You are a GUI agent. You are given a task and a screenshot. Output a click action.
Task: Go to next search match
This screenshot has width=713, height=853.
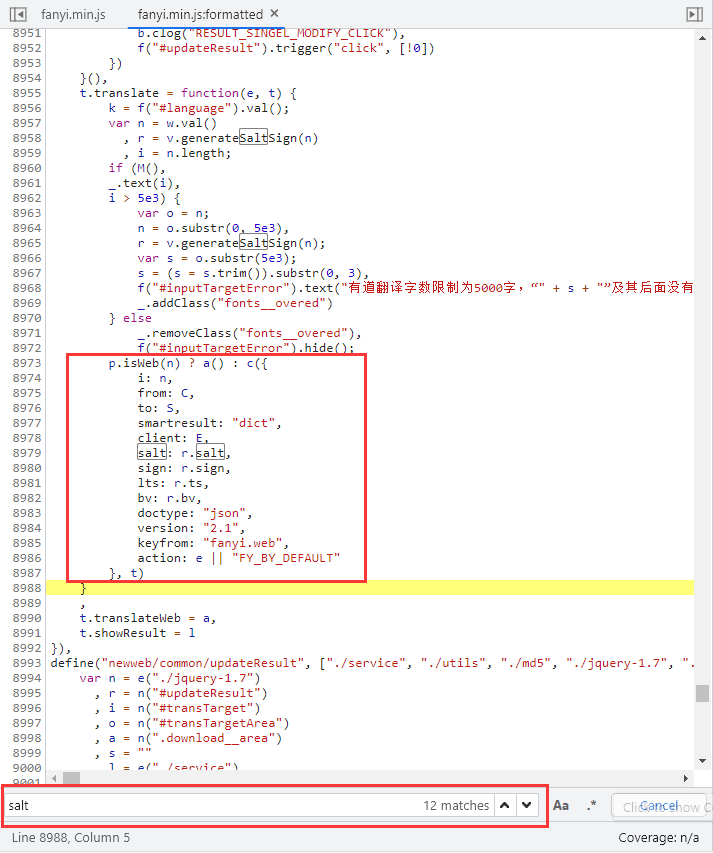pos(528,805)
